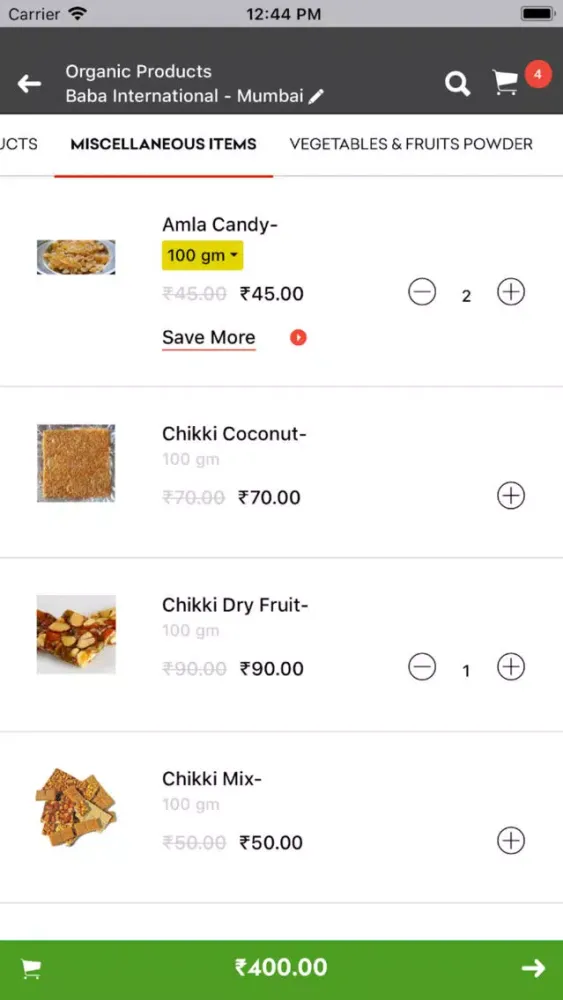Add Chikki Coconut with plus icon

[511, 496]
